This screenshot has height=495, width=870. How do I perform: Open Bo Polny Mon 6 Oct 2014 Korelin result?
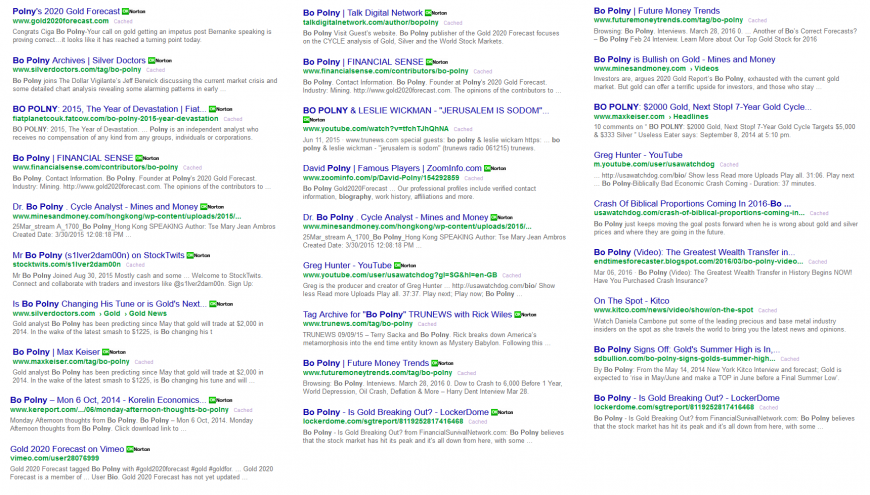[x=108, y=400]
